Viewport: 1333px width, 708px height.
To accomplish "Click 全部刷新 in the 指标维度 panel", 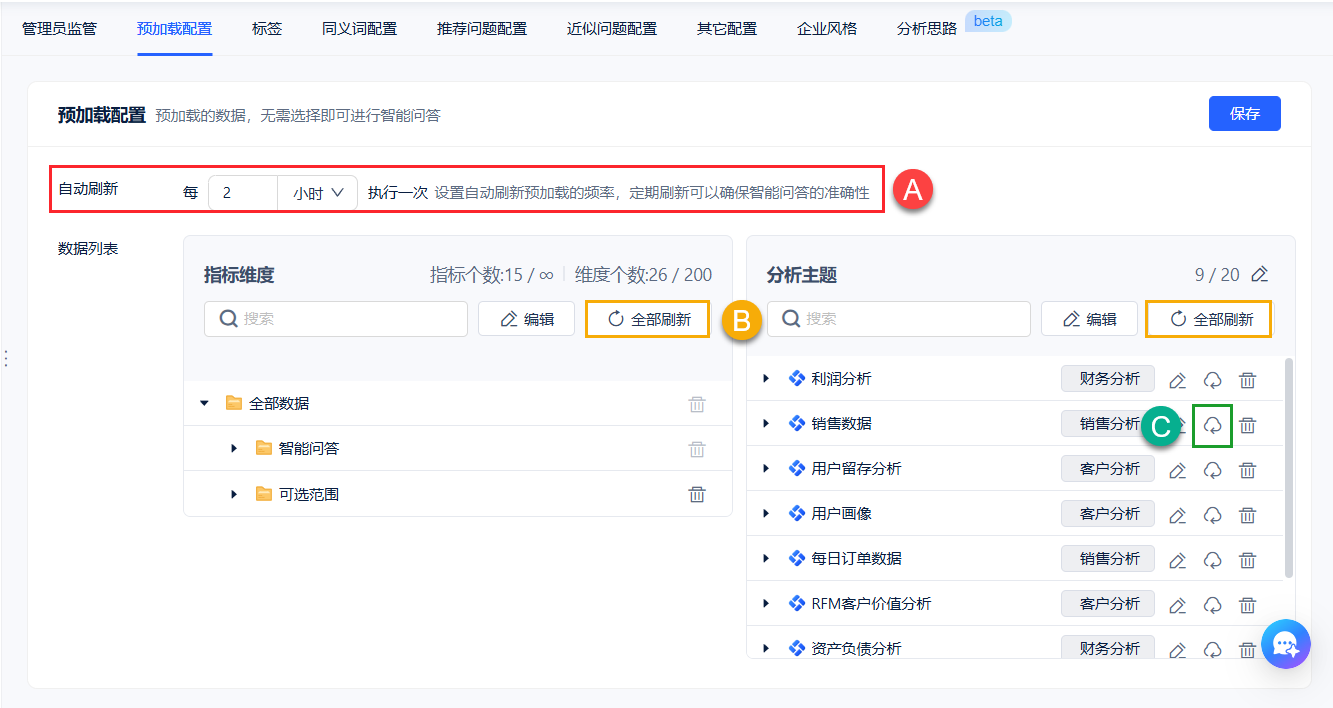I will [648, 319].
